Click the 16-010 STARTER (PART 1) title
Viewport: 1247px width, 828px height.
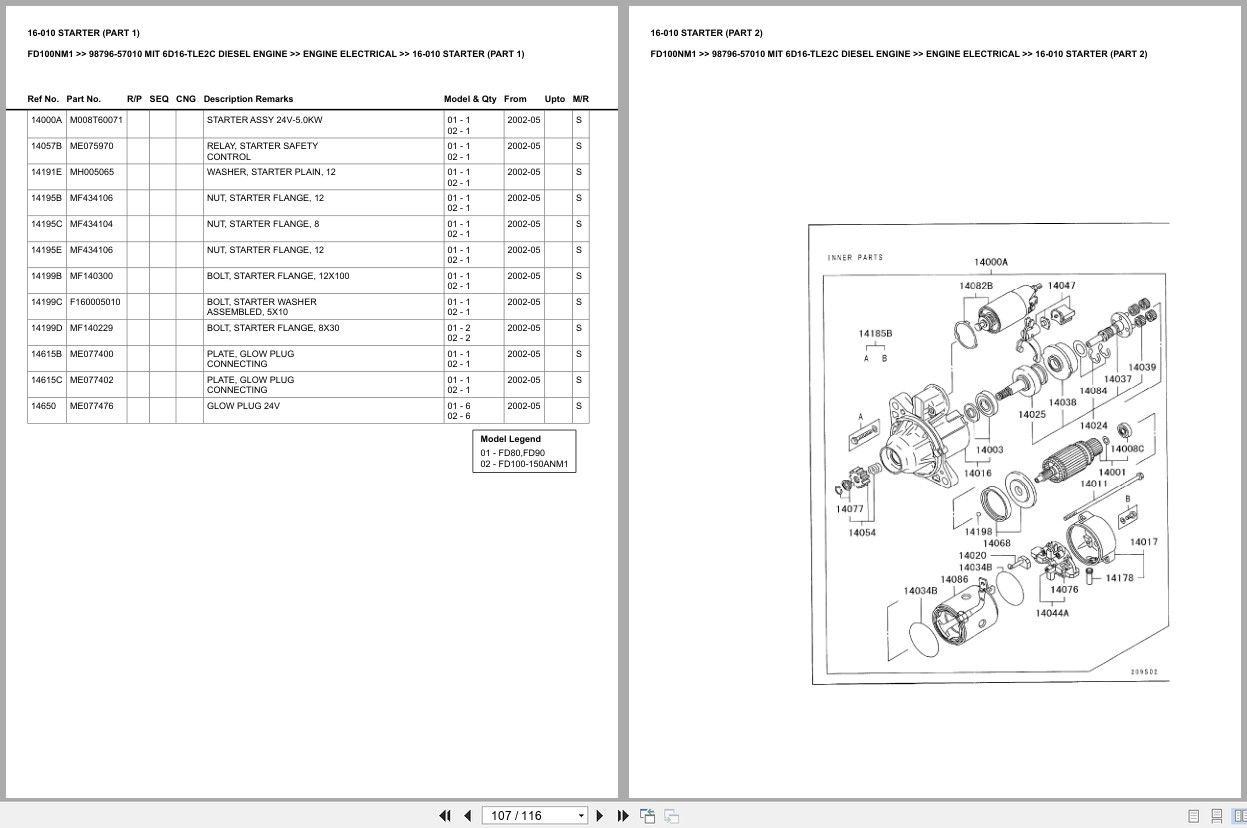pyautogui.click(x=84, y=33)
